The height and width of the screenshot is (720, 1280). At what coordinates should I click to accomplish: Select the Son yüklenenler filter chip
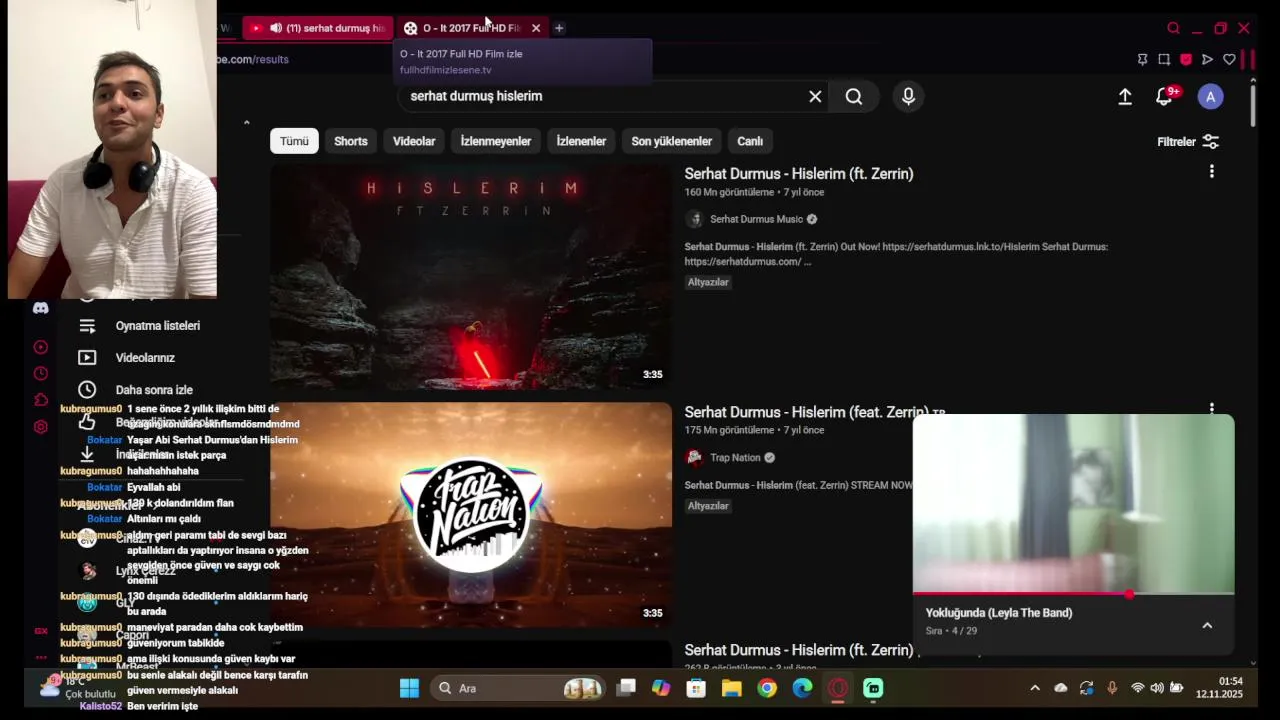(x=672, y=141)
